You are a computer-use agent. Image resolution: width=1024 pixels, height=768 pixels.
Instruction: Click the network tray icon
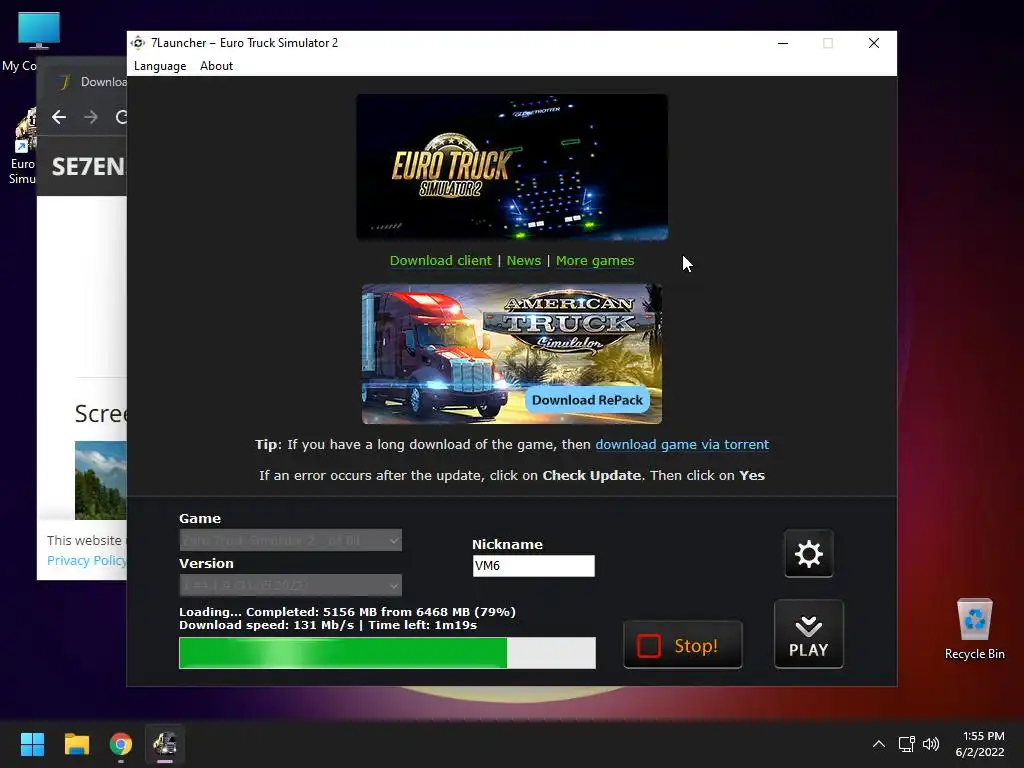point(906,744)
